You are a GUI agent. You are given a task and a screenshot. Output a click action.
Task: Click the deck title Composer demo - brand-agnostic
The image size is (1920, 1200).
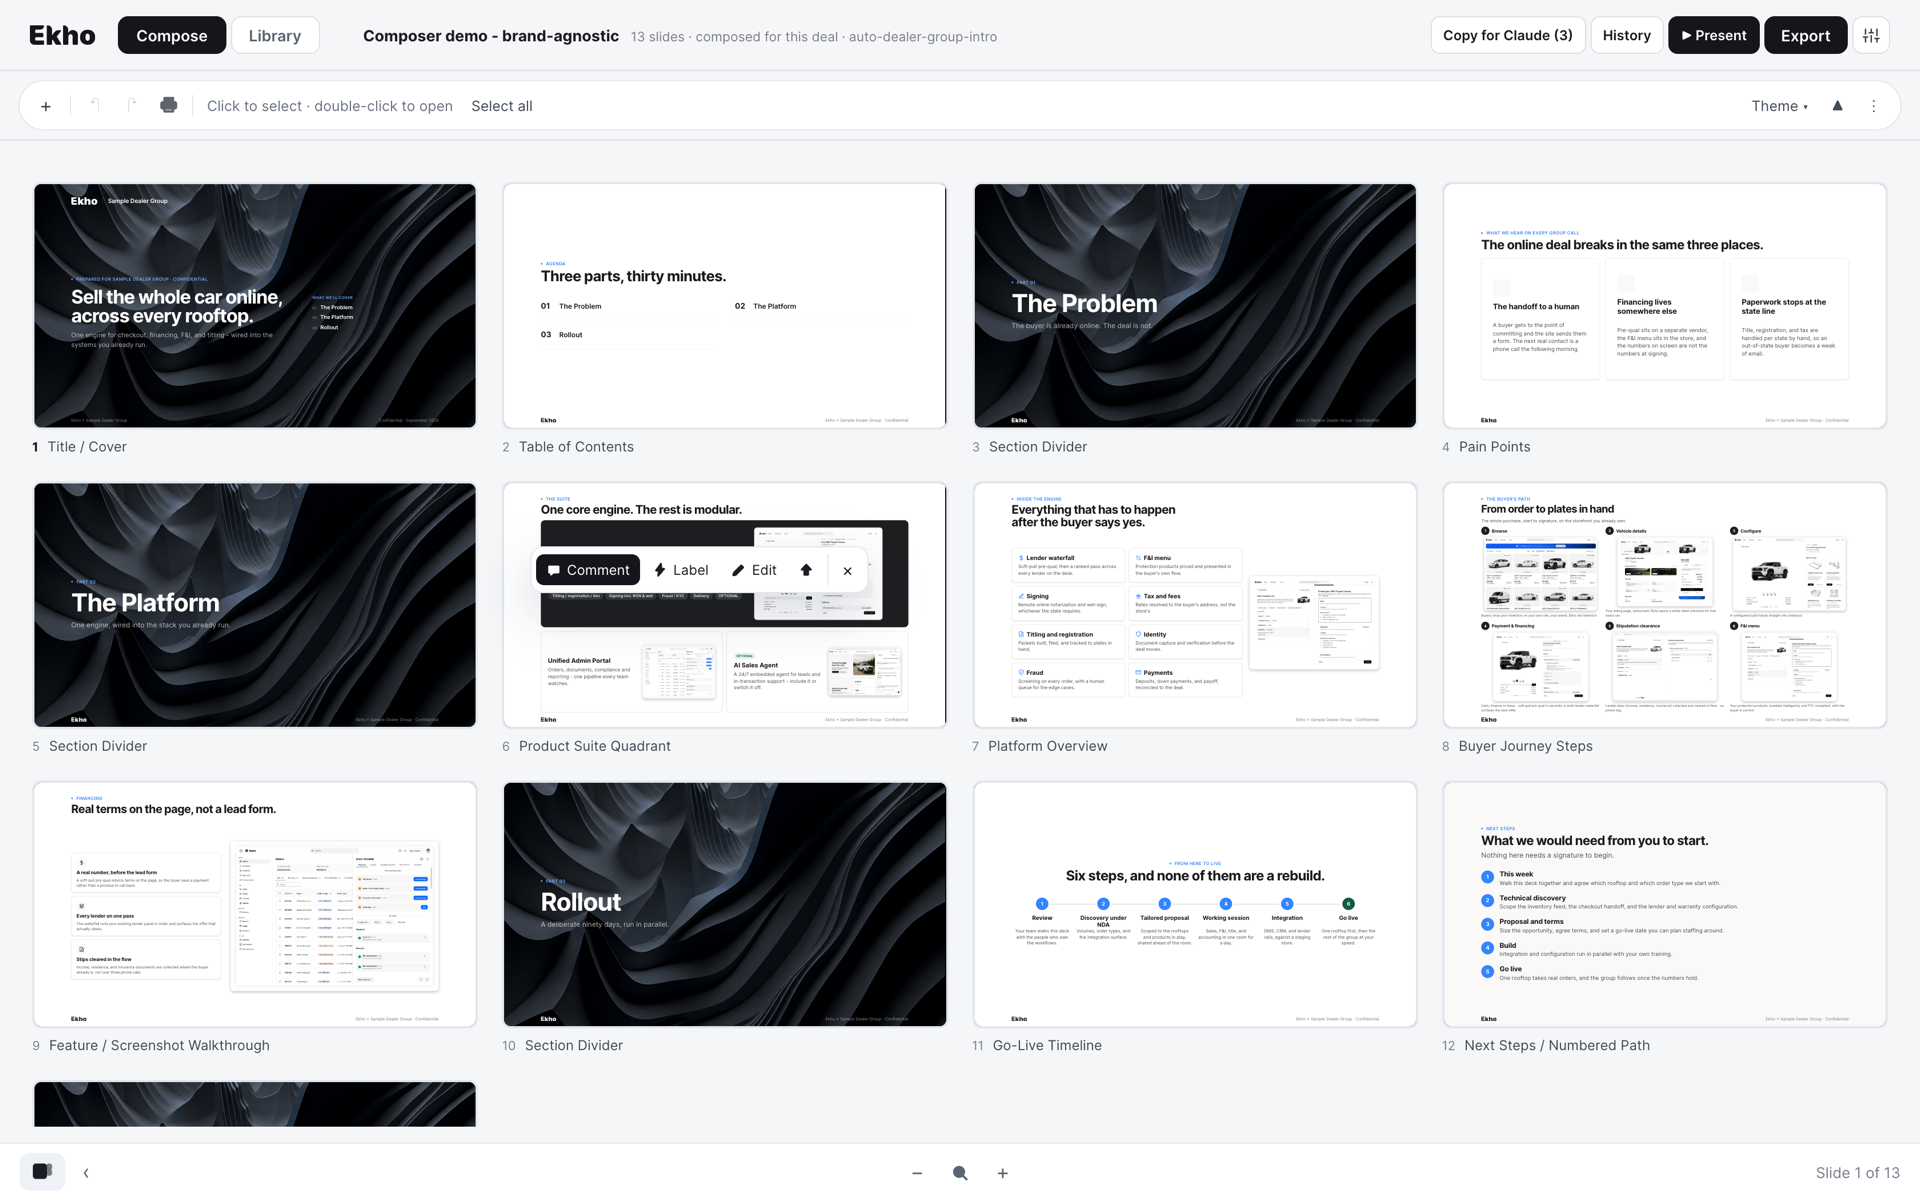click(491, 36)
